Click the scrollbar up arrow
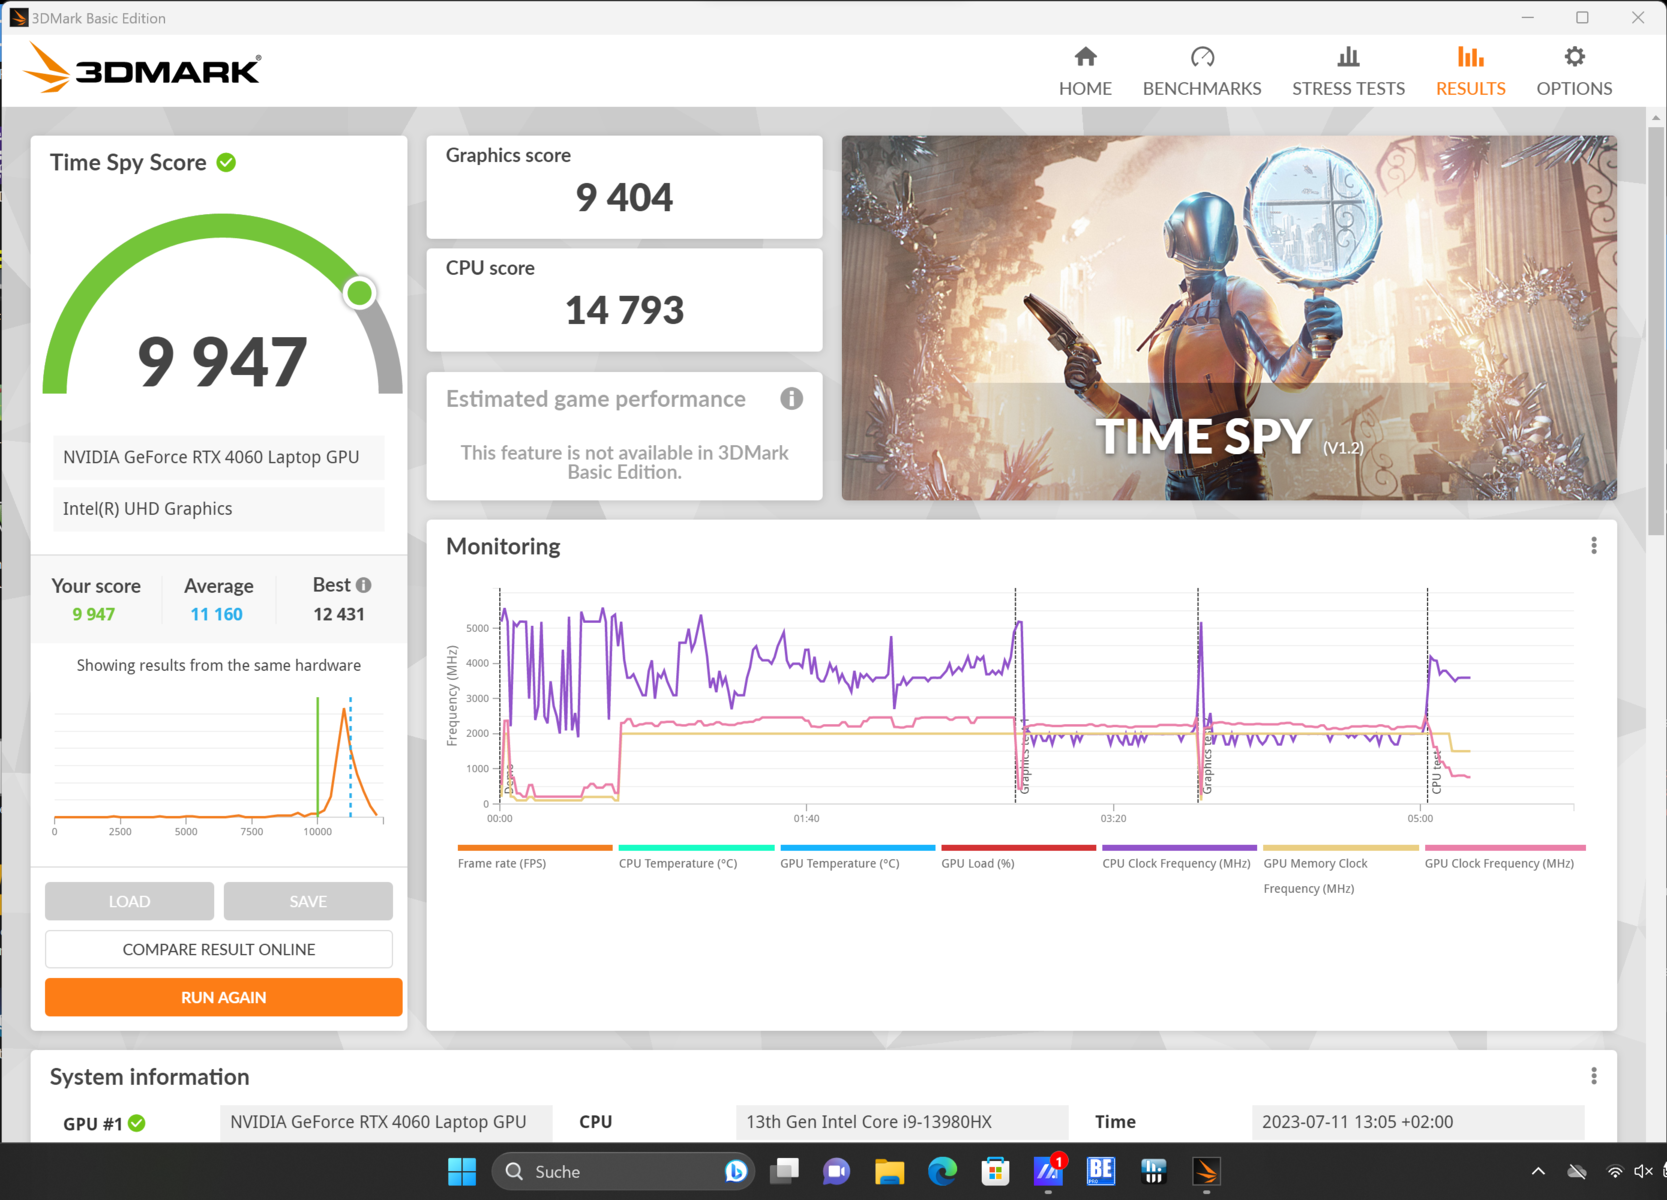Image resolution: width=1667 pixels, height=1200 pixels. pos(1655,116)
